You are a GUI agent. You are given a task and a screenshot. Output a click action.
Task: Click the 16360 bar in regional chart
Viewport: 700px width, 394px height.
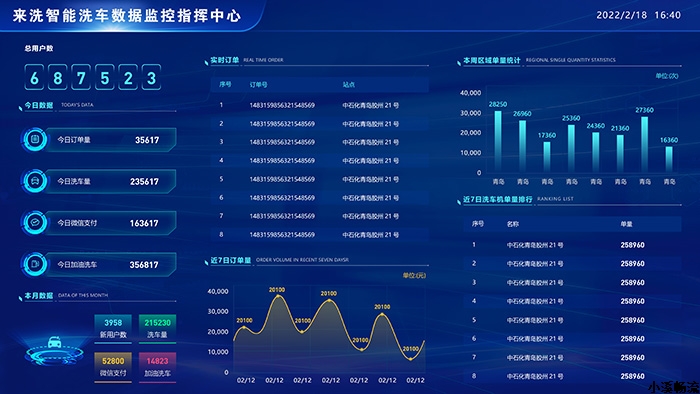tap(669, 160)
